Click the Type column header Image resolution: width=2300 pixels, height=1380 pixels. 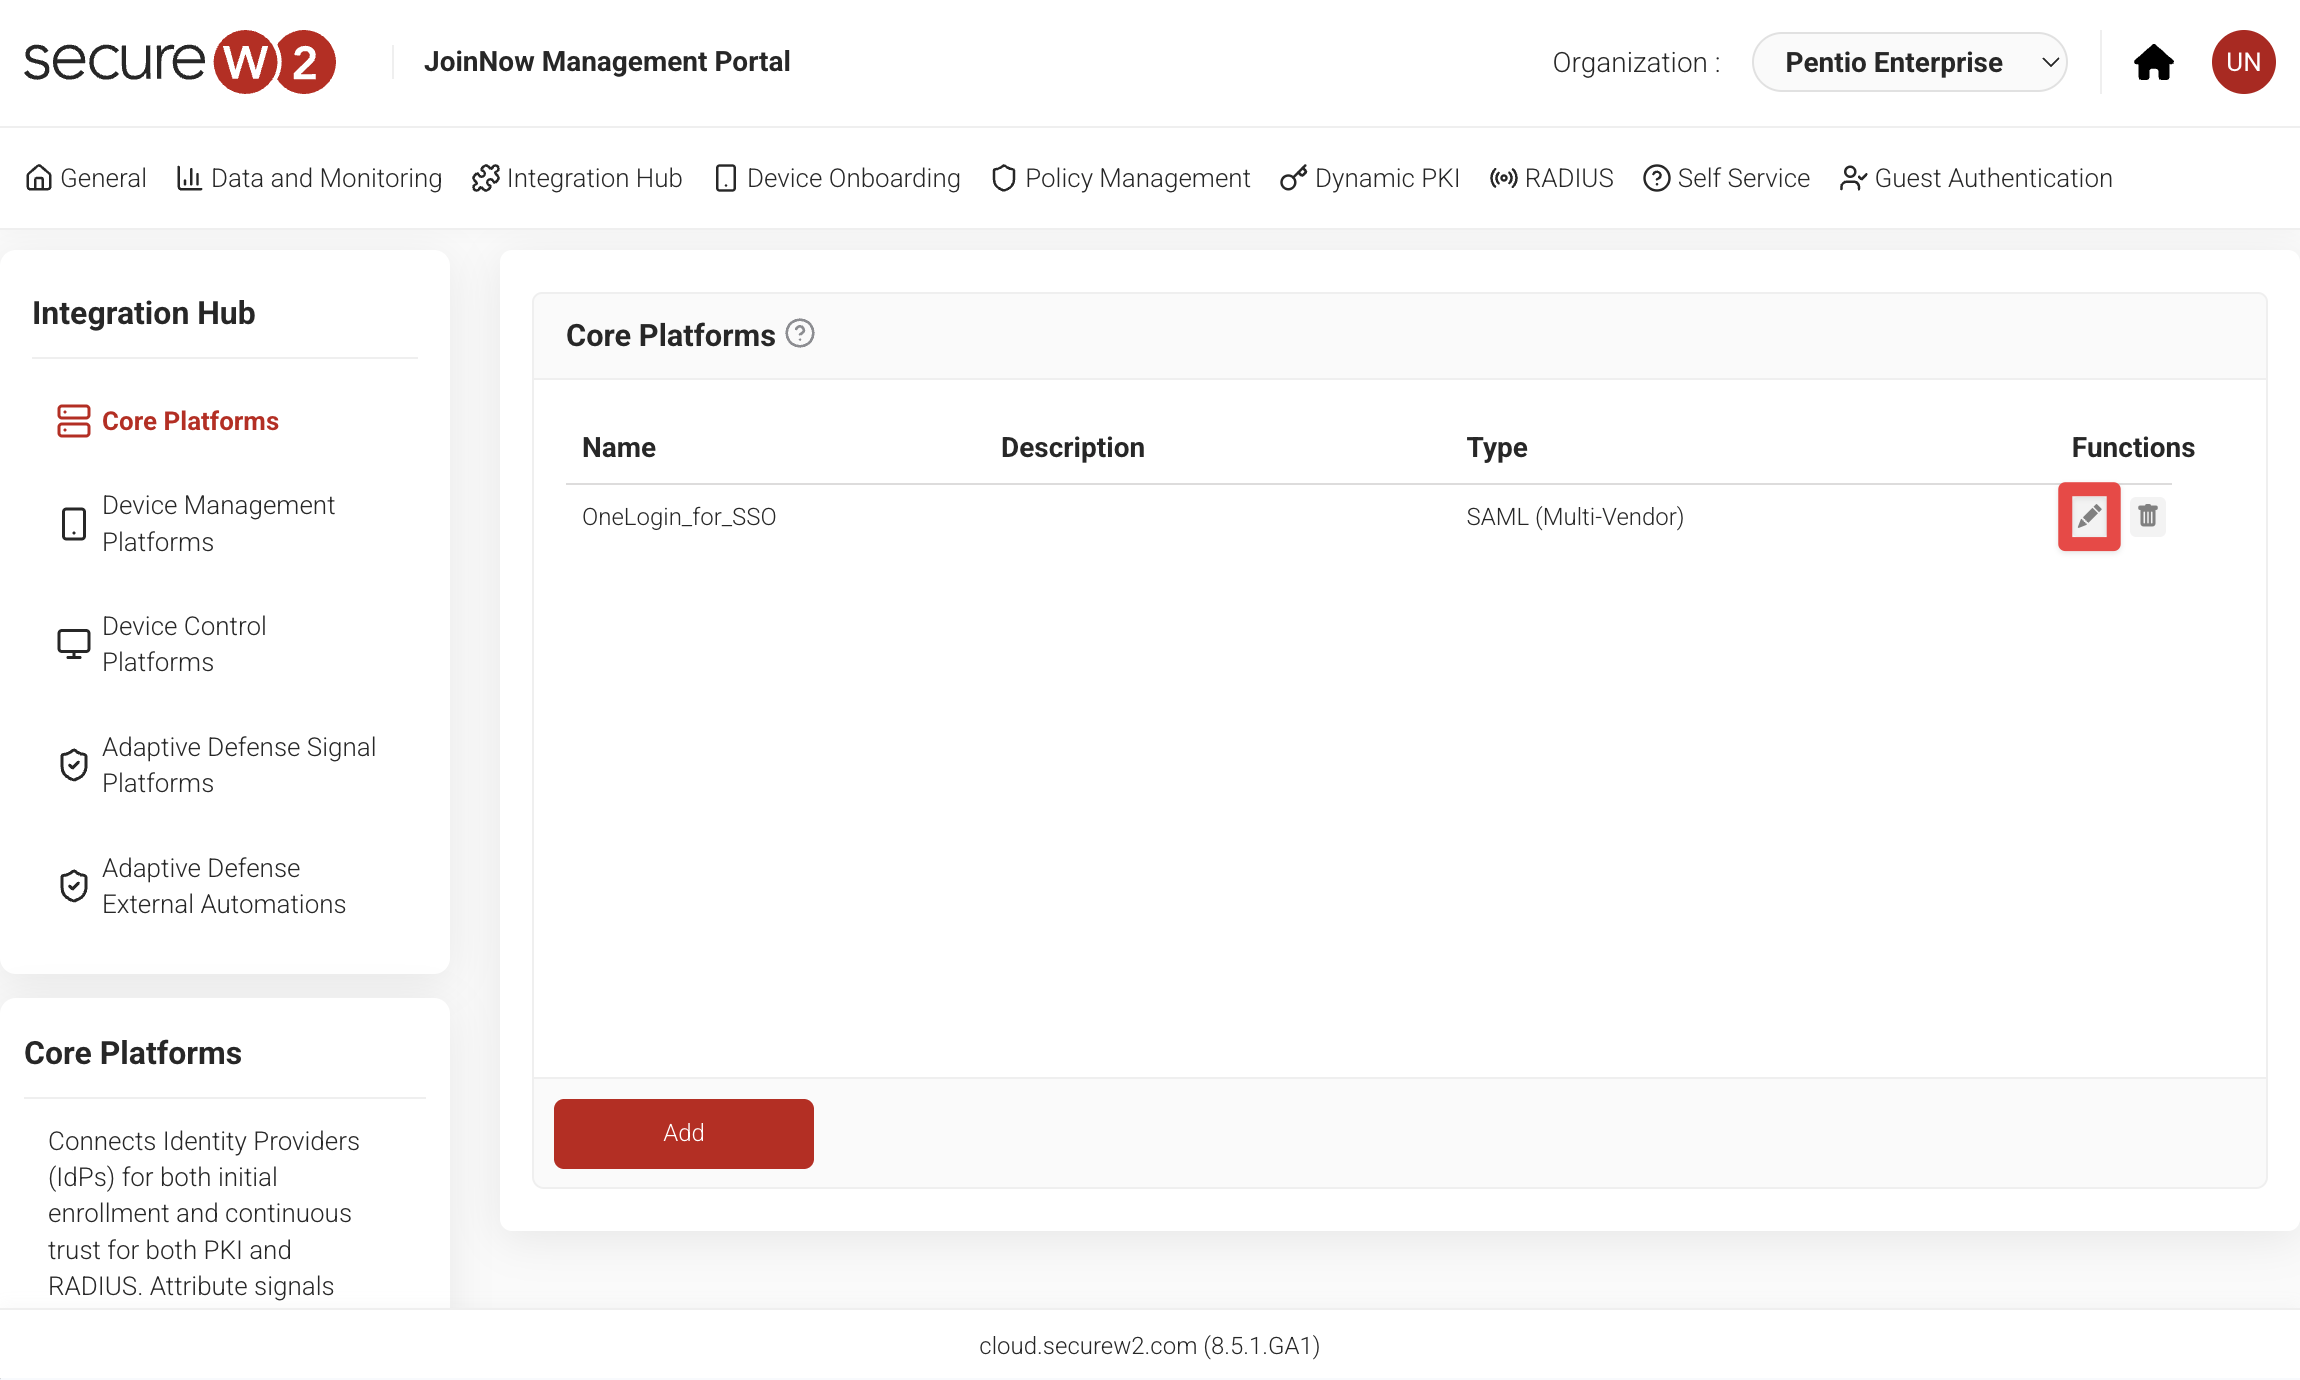click(x=1497, y=447)
